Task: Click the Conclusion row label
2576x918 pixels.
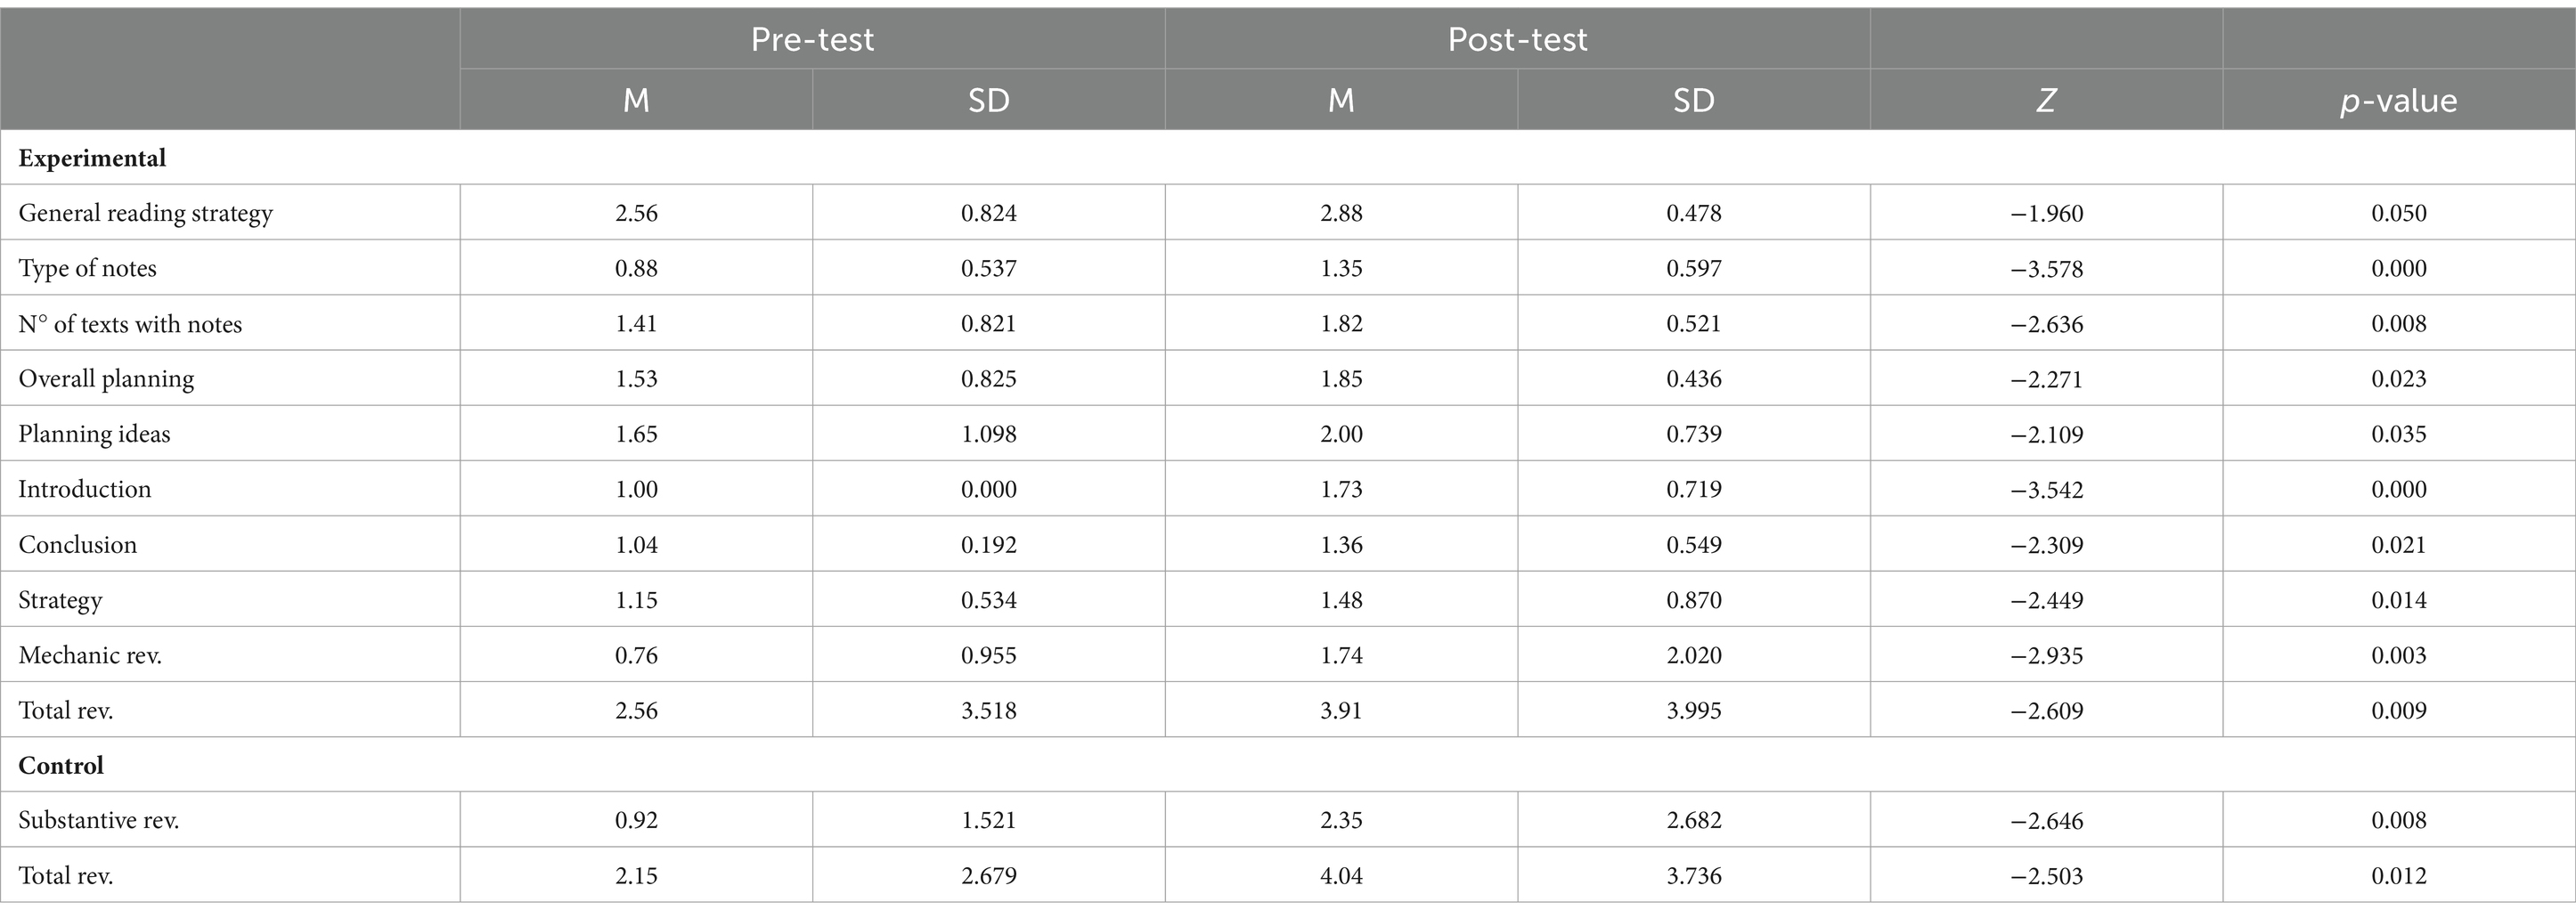Action: point(77,545)
